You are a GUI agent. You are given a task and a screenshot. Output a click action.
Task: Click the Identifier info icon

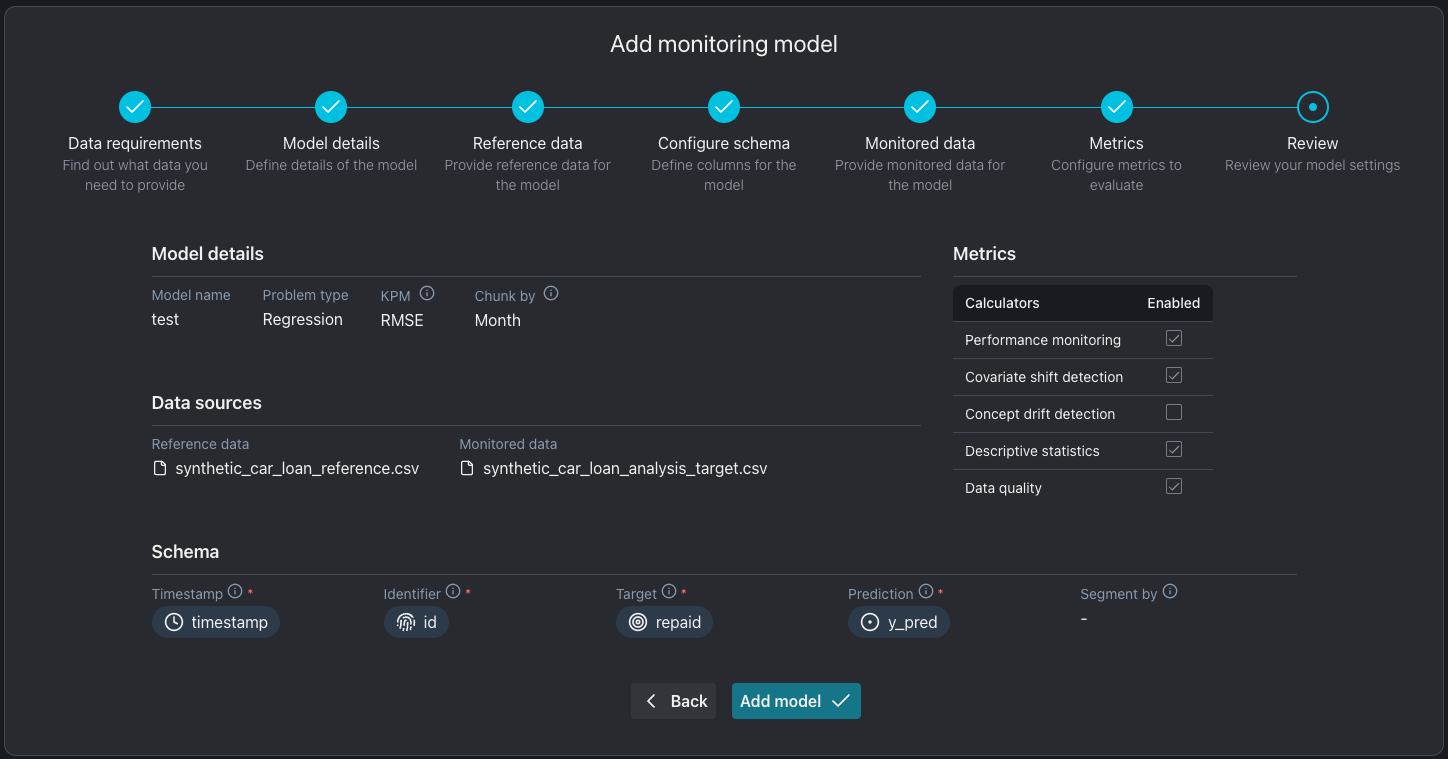[453, 592]
